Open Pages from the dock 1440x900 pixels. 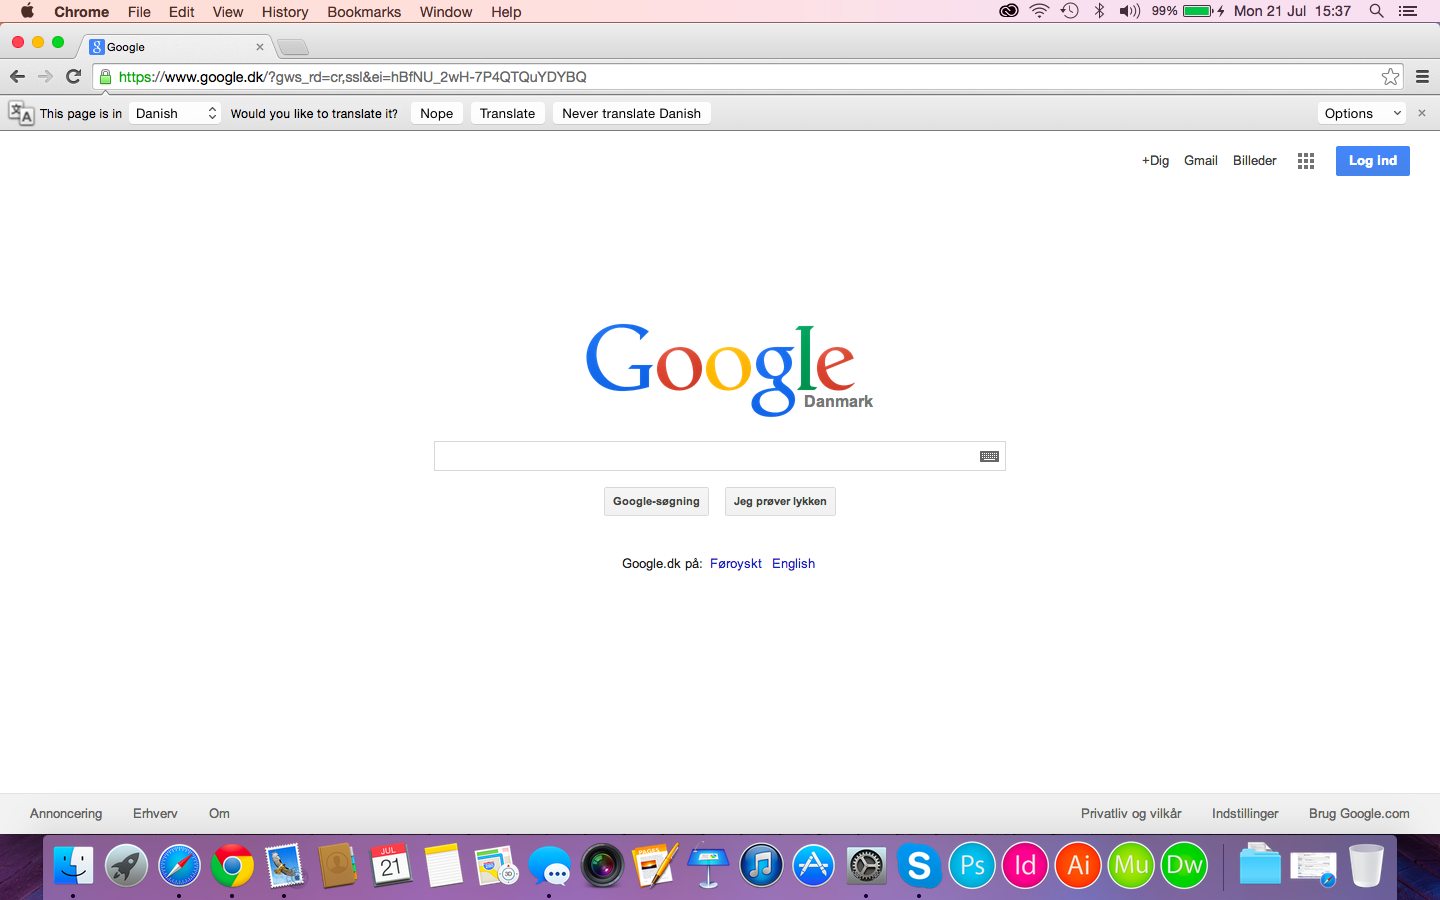coord(655,866)
